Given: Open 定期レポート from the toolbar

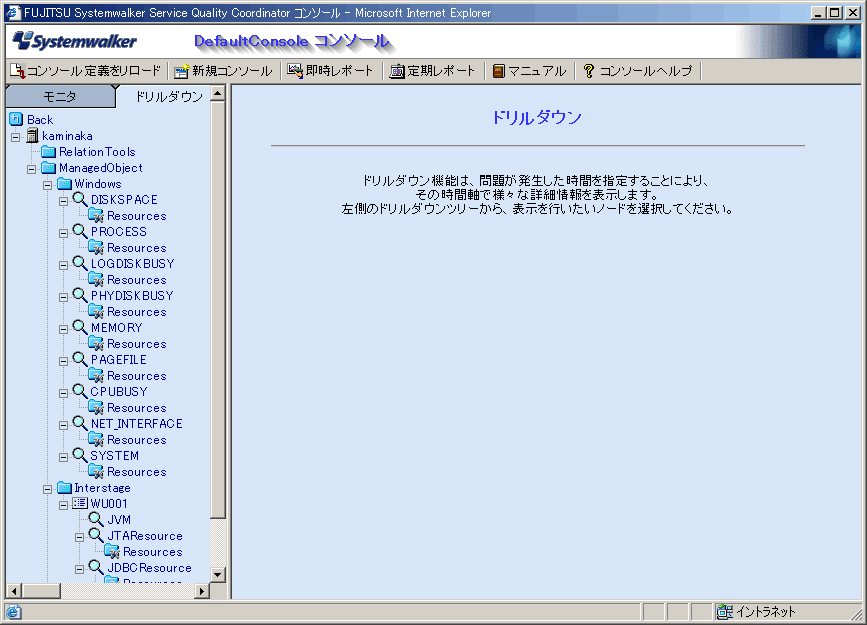Looking at the screenshot, I should point(432,71).
